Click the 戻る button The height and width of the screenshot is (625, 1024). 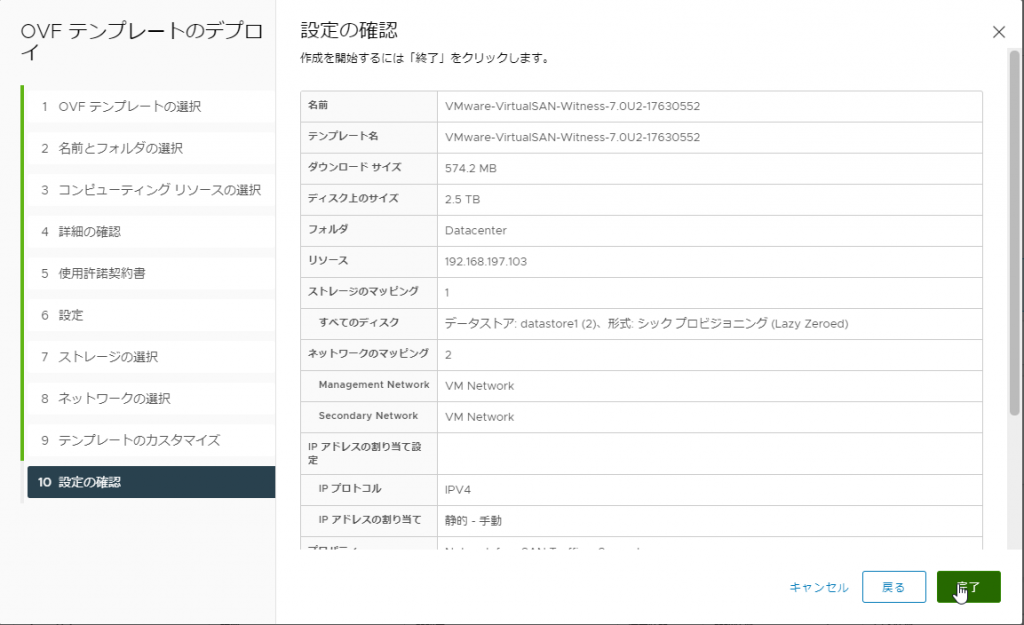(893, 587)
